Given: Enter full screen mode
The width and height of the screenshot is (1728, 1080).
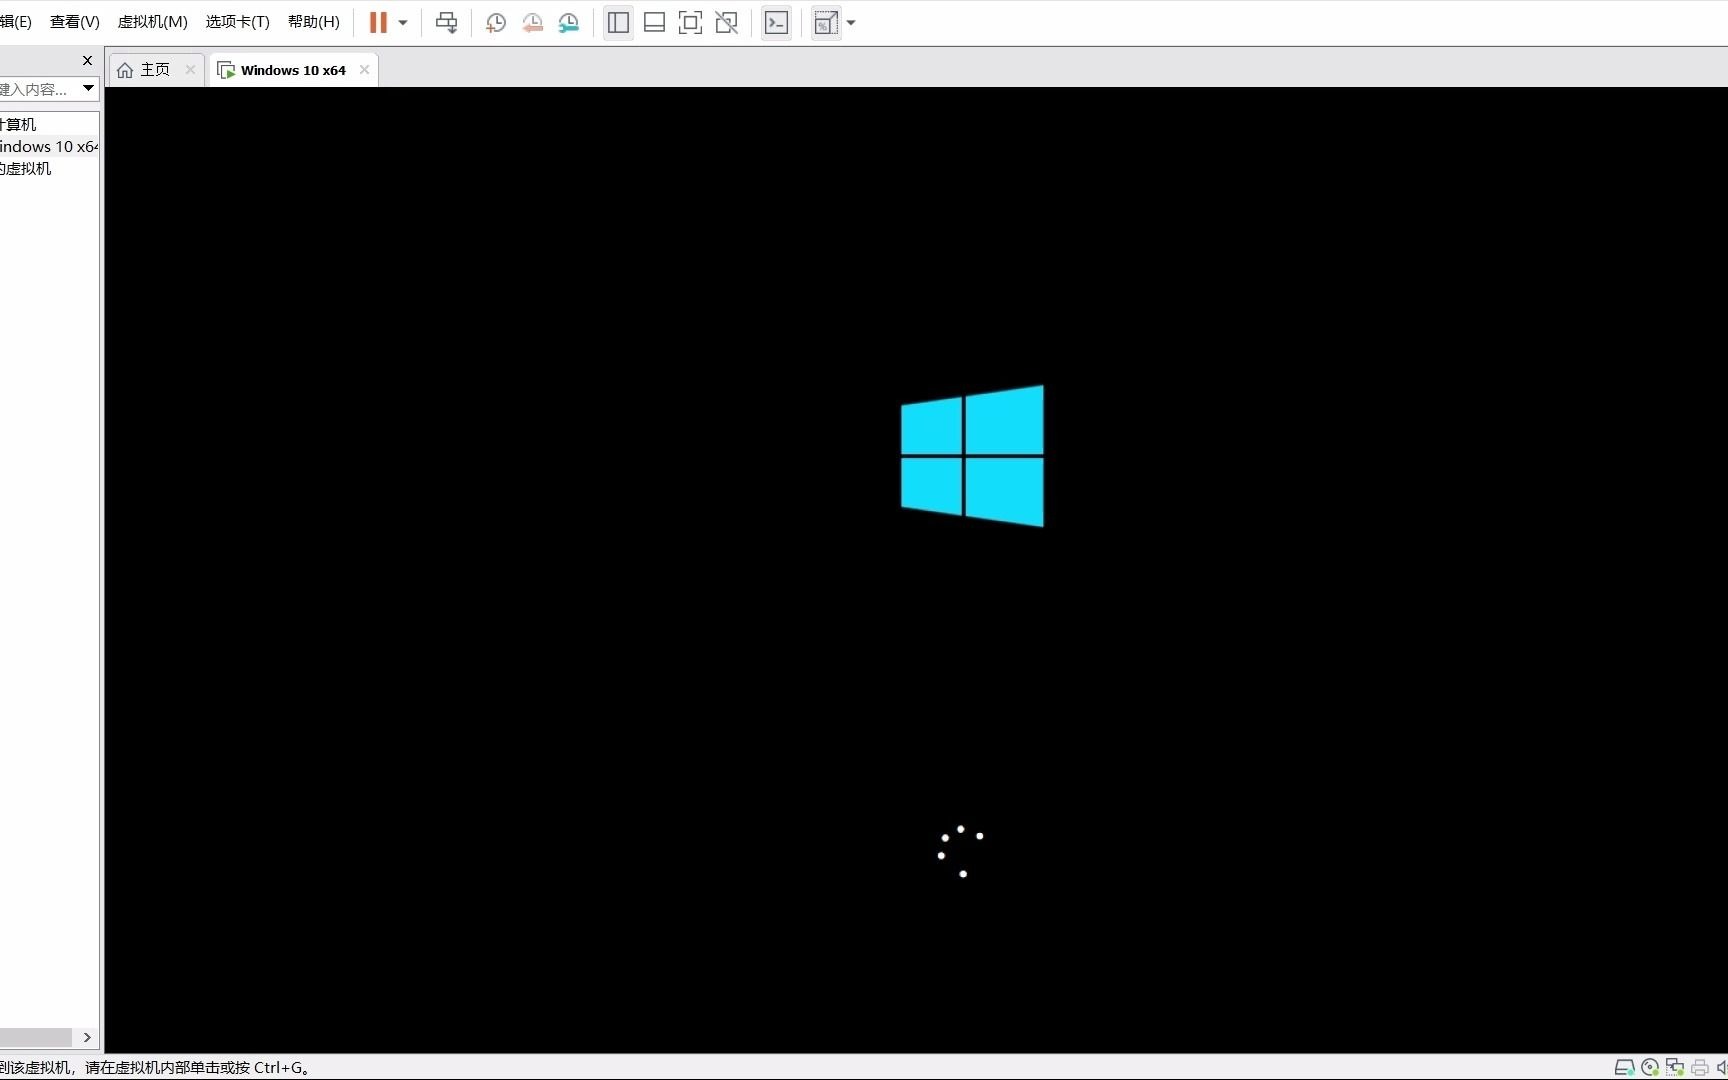Looking at the screenshot, I should pyautogui.click(x=690, y=22).
